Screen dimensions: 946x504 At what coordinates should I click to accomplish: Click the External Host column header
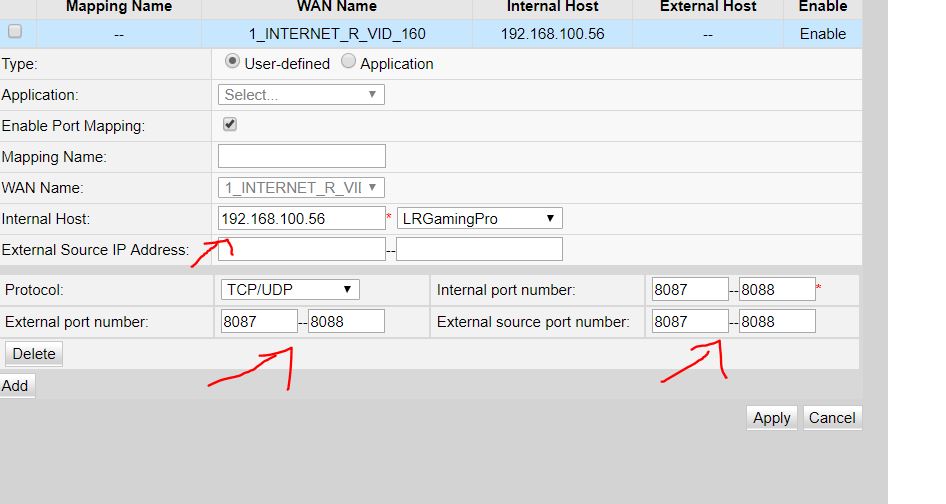pyautogui.click(x=708, y=7)
